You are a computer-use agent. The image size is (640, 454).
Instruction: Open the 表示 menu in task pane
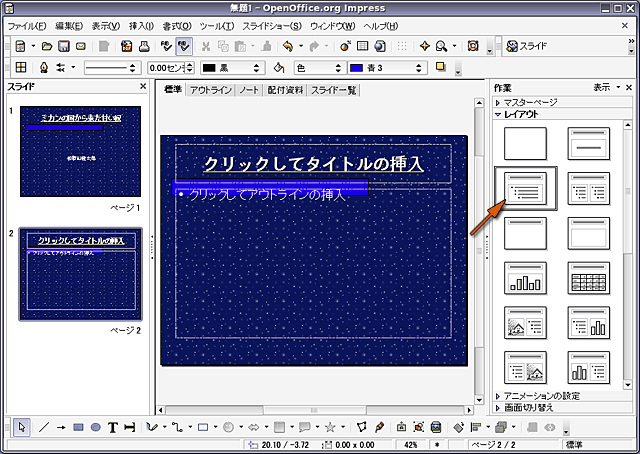click(x=604, y=87)
